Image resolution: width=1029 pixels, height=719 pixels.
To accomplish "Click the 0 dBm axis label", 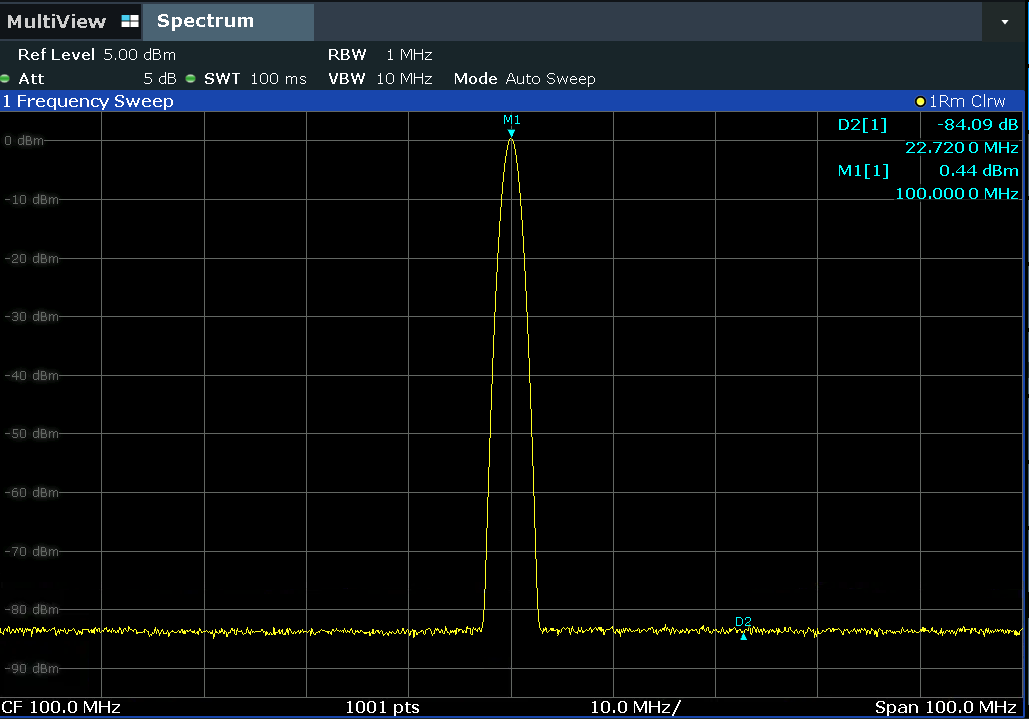I will point(24,141).
